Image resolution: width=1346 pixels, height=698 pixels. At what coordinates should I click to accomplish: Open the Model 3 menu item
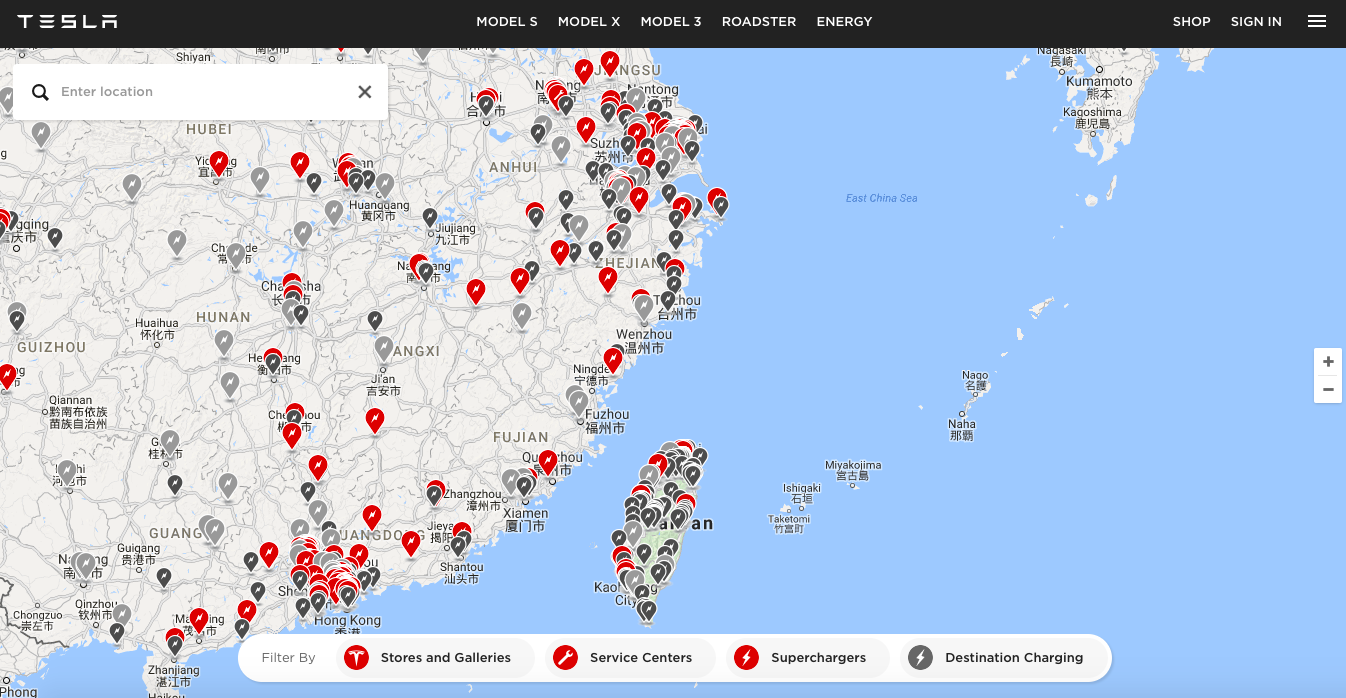pos(671,21)
